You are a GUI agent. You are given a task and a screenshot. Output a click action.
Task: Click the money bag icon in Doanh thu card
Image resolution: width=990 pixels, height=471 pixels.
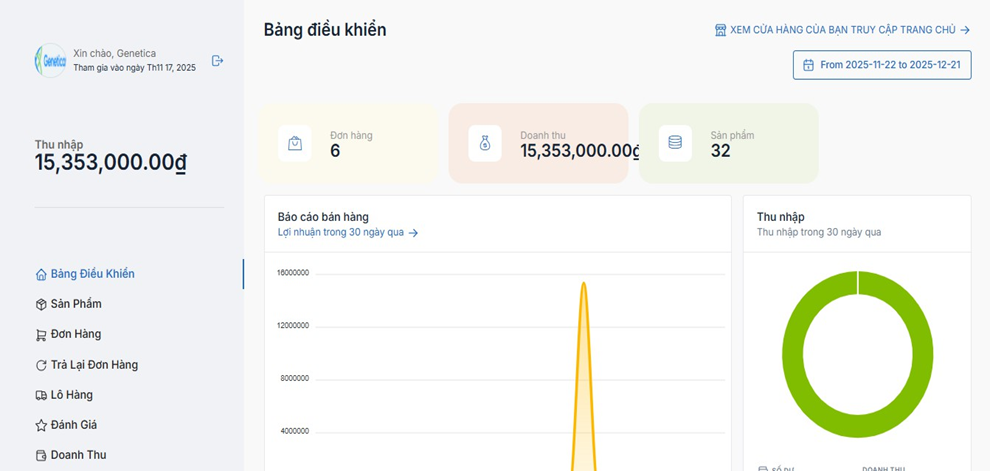(x=485, y=143)
